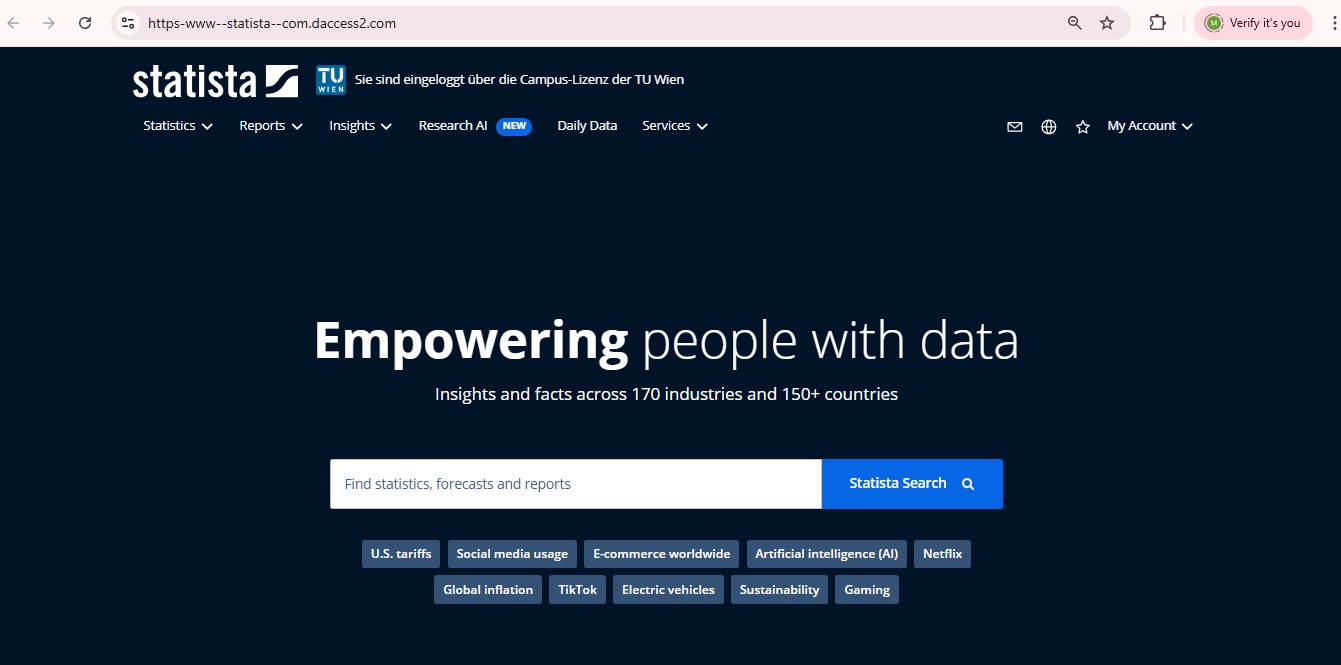Click the browser forward arrow
1341x665 pixels.
pos(49,23)
